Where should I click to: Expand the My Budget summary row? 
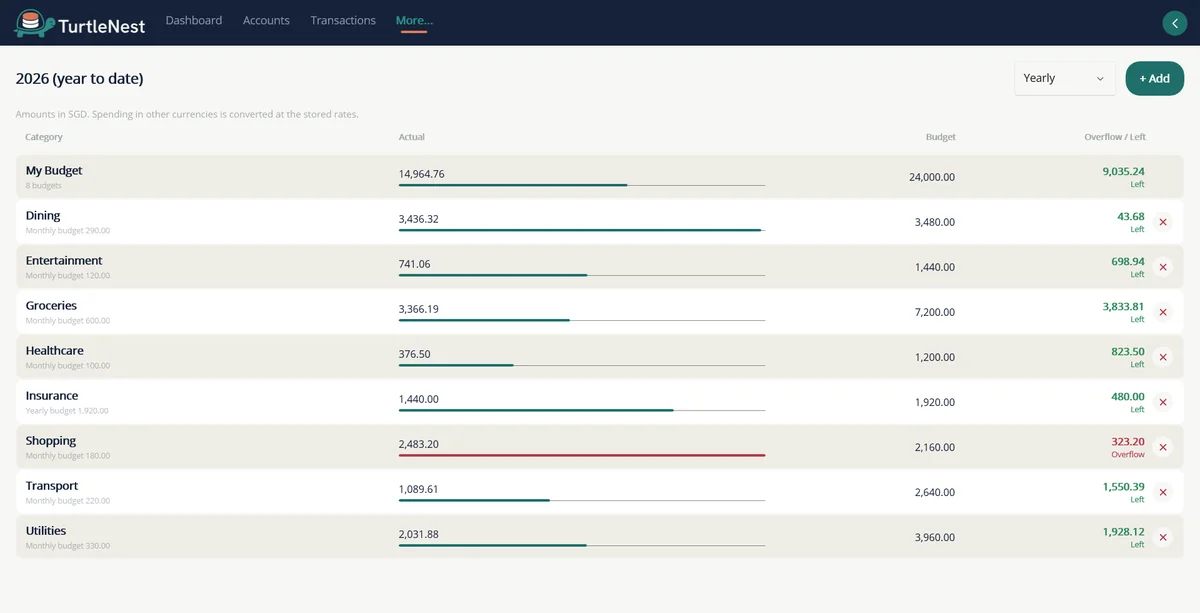coord(600,176)
